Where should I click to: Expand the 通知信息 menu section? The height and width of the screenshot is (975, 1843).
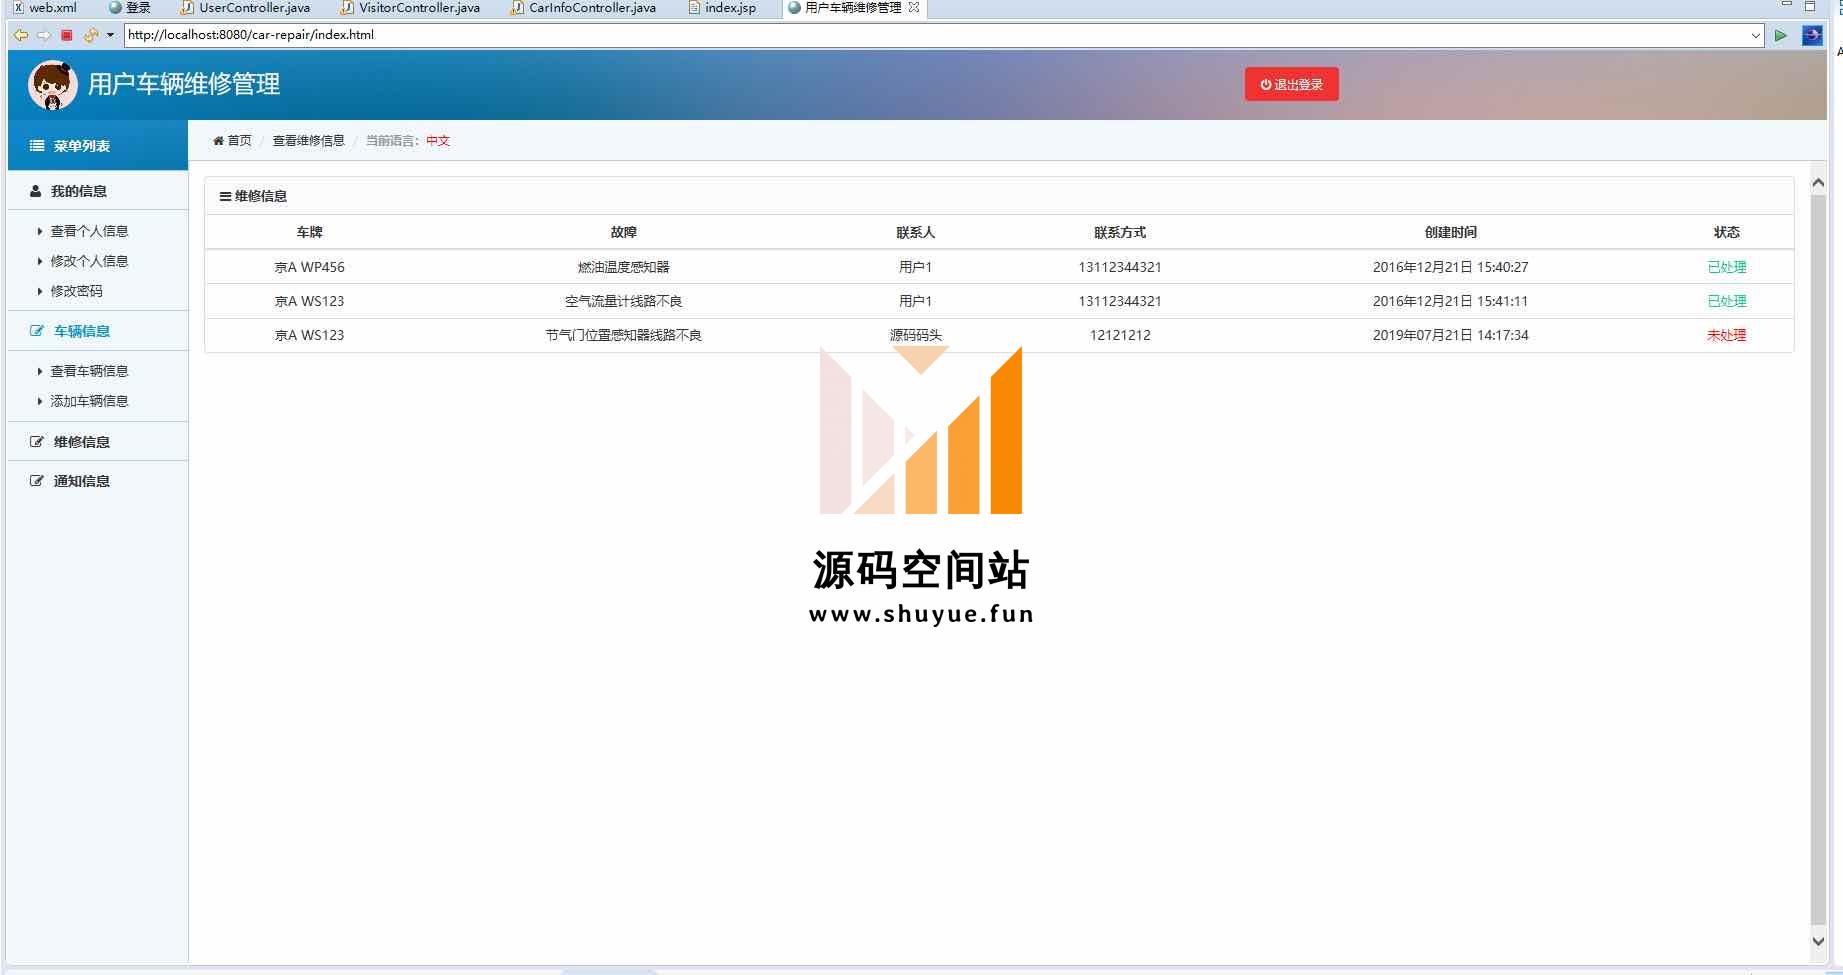(x=98, y=481)
